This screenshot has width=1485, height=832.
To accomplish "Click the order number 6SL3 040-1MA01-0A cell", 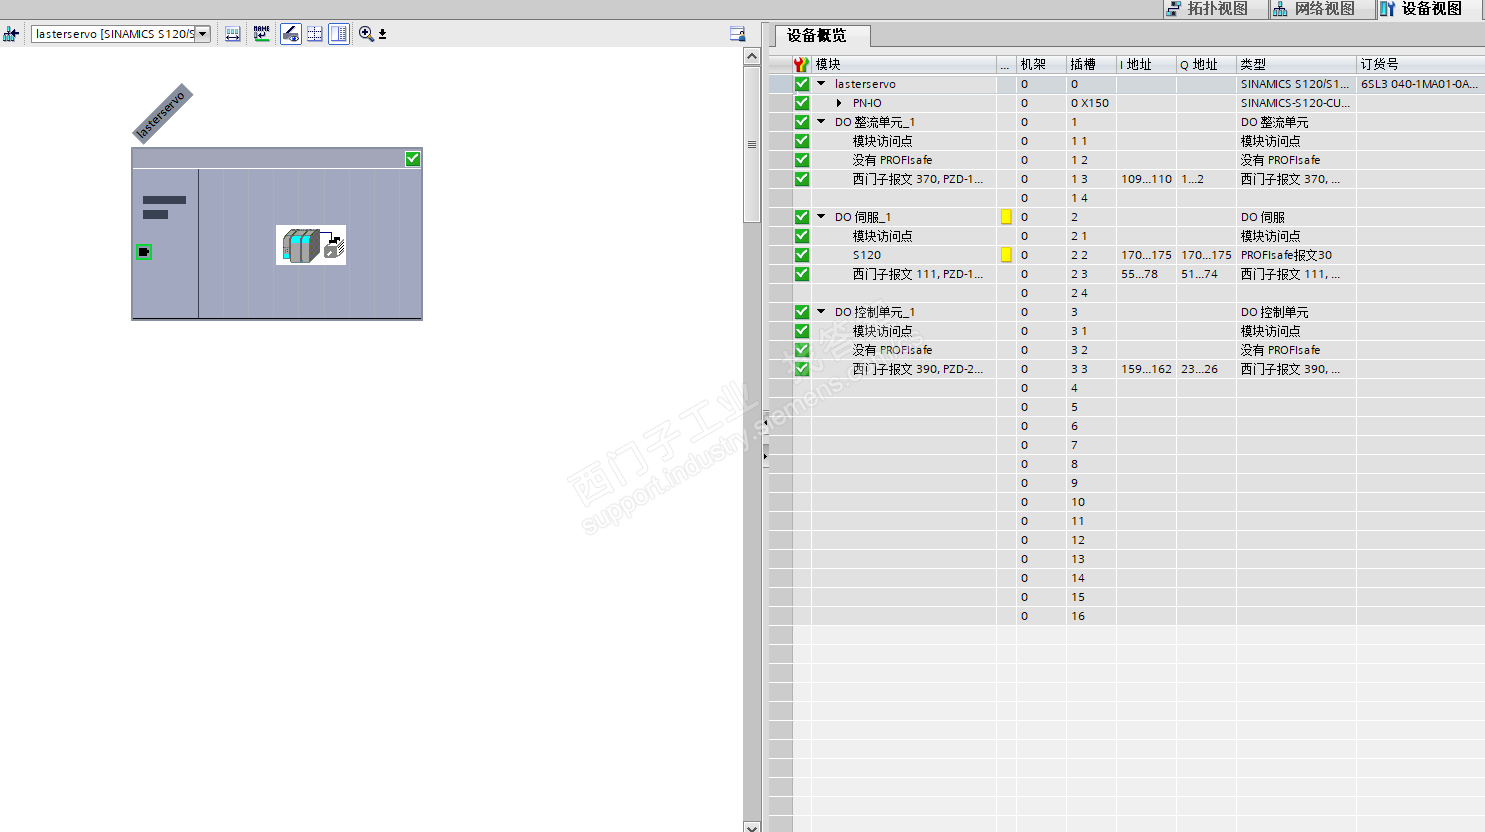I will click(x=1420, y=84).
